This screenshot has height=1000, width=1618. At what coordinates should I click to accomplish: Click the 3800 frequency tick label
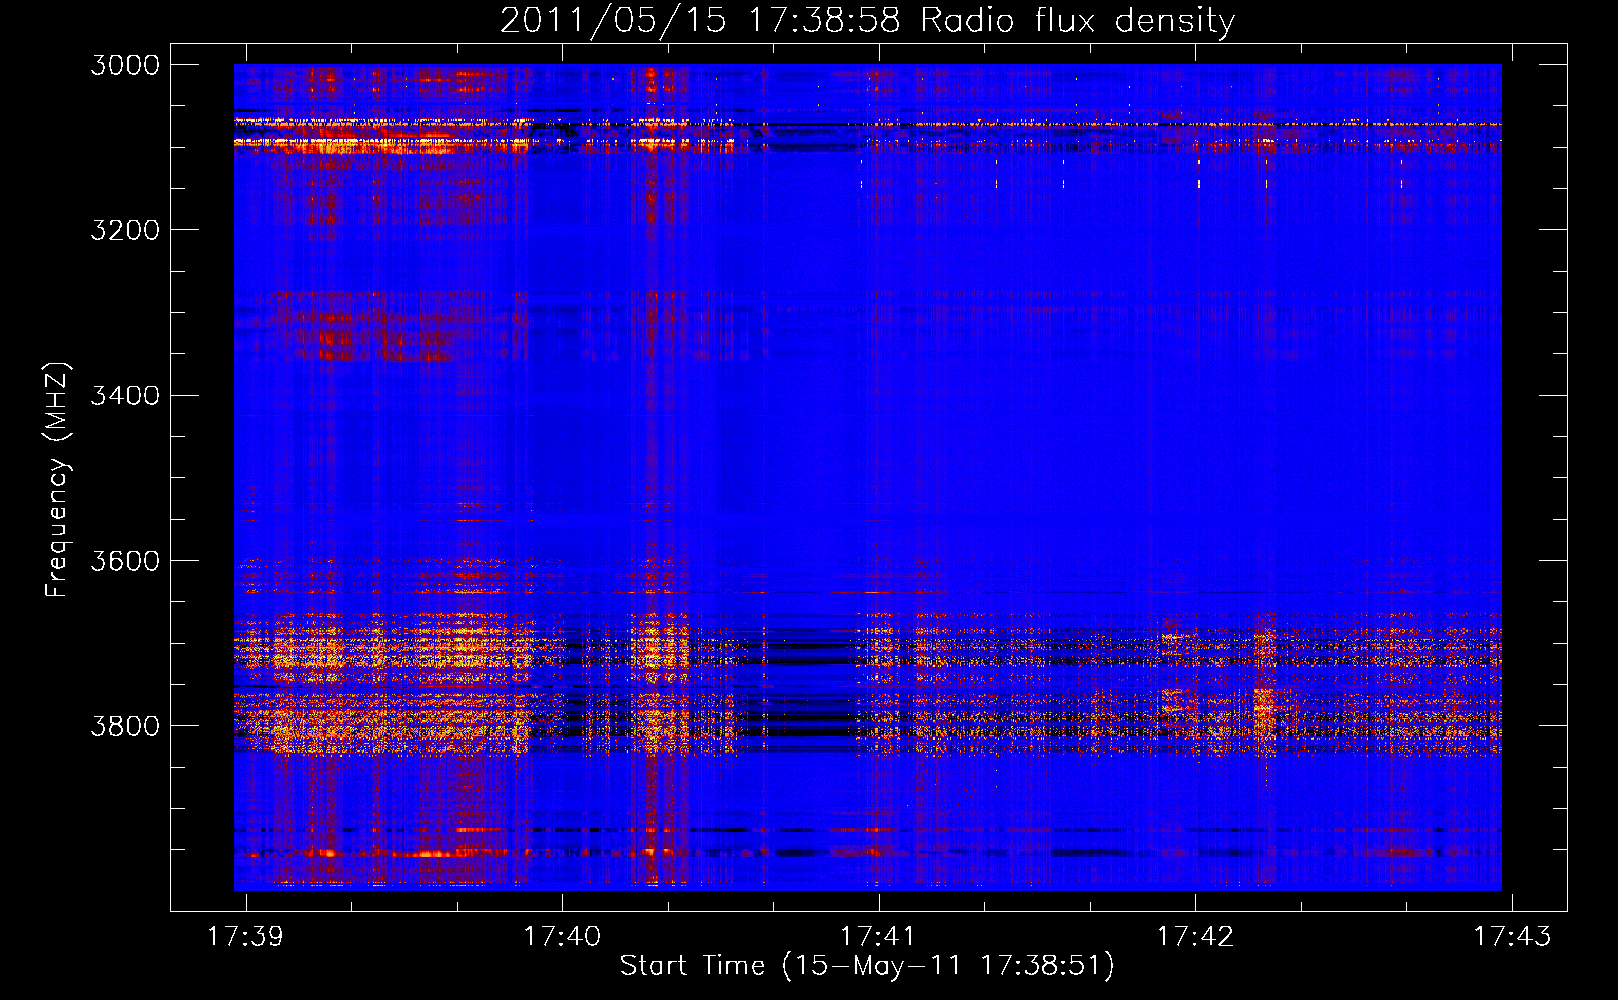click(x=125, y=725)
